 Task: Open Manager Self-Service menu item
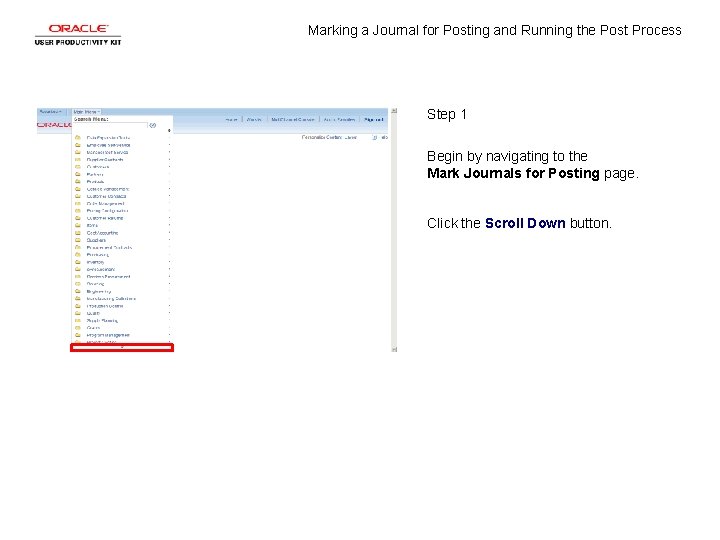[107, 152]
